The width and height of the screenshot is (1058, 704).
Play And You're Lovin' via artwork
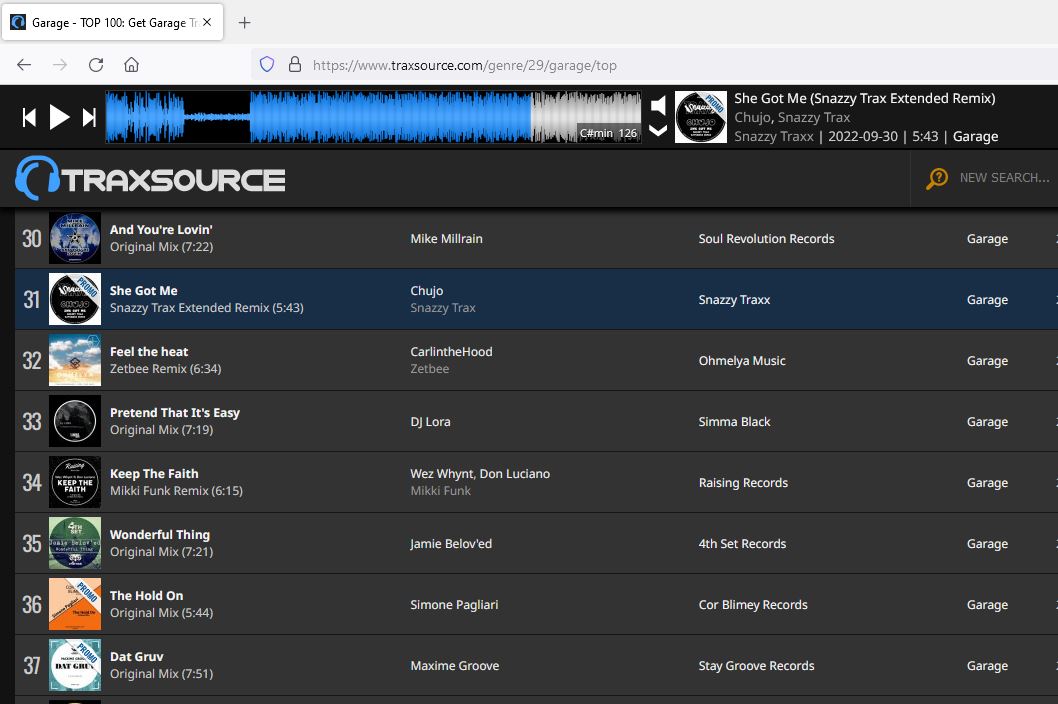(x=75, y=238)
